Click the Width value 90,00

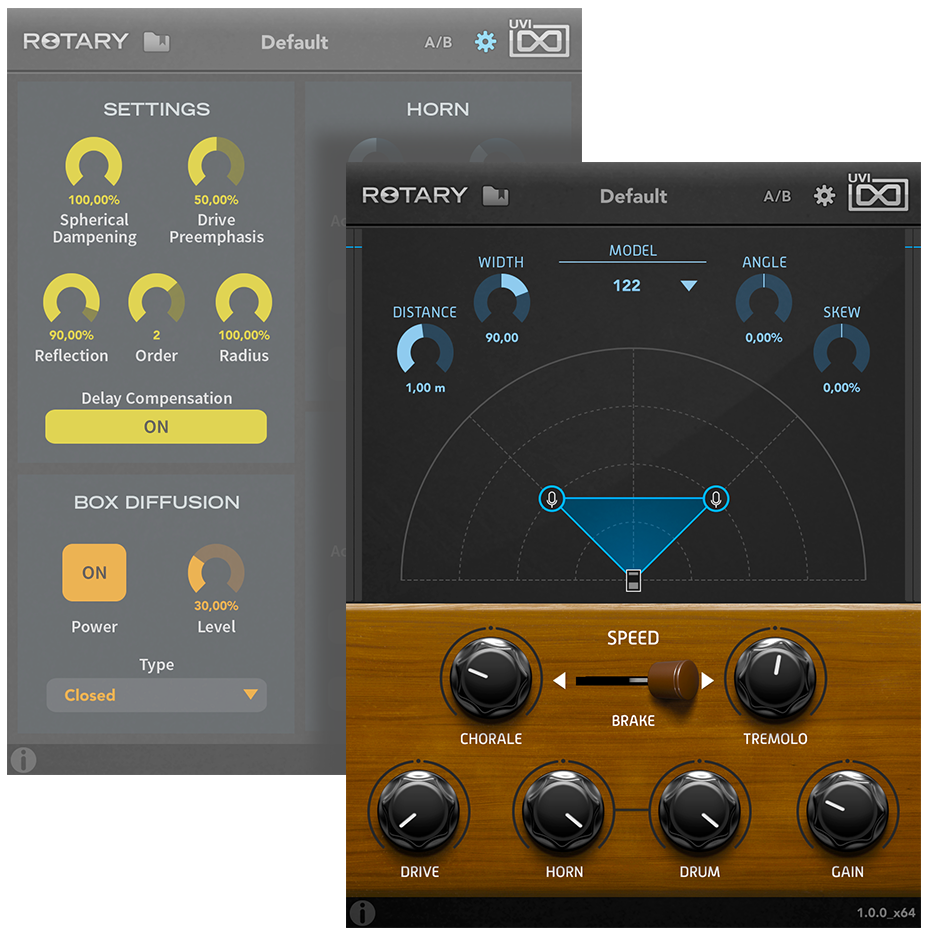pyautogui.click(x=502, y=338)
